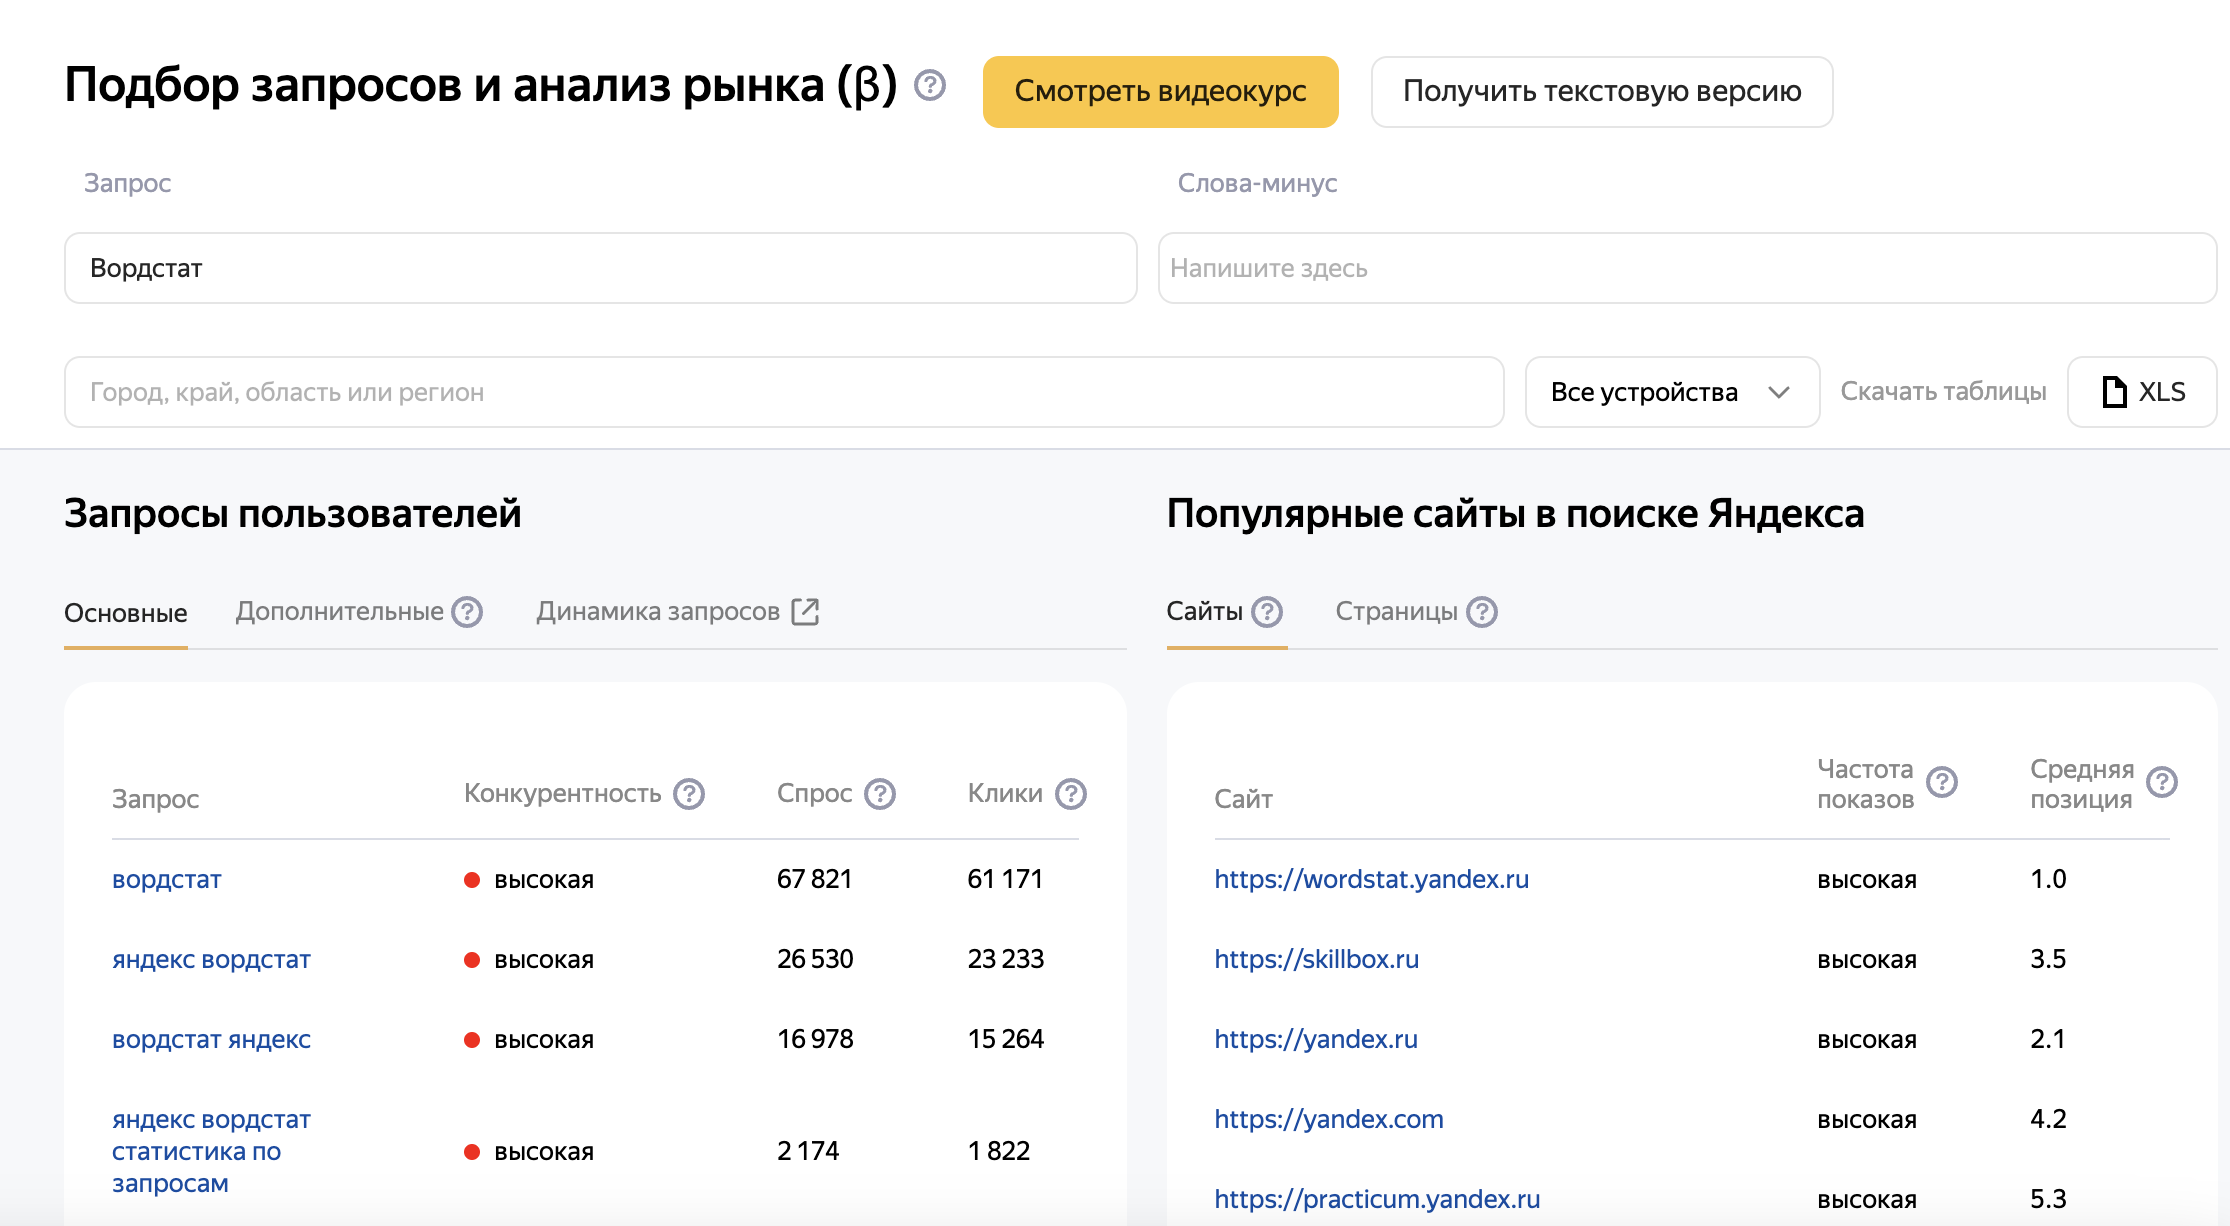Select the Сайты tab
The height and width of the screenshot is (1226, 2230).
(x=1205, y=611)
